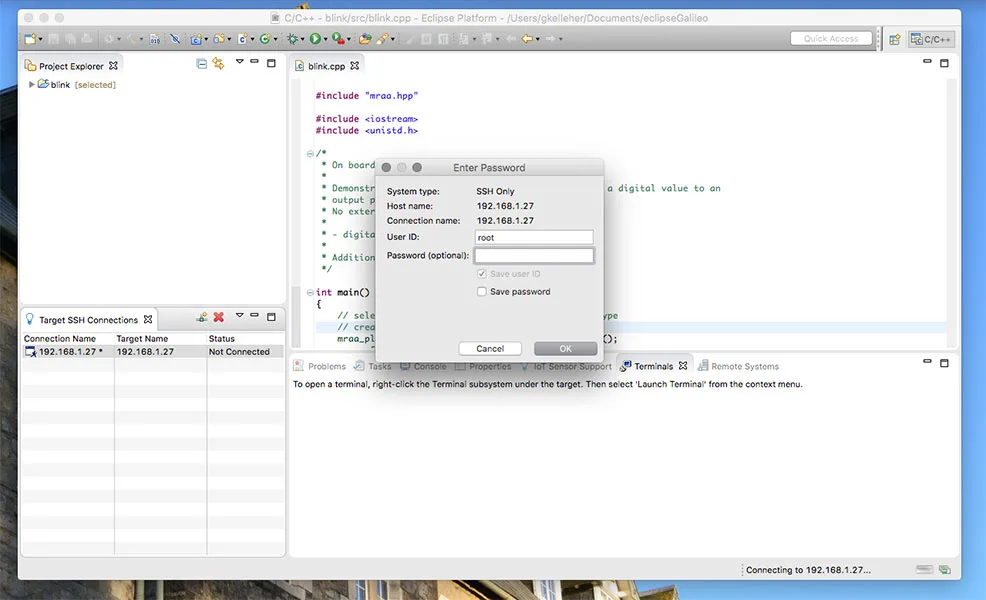Screen dimensions: 986x600
Task: Click the C/C++ perspective button
Action: [x=931, y=39]
